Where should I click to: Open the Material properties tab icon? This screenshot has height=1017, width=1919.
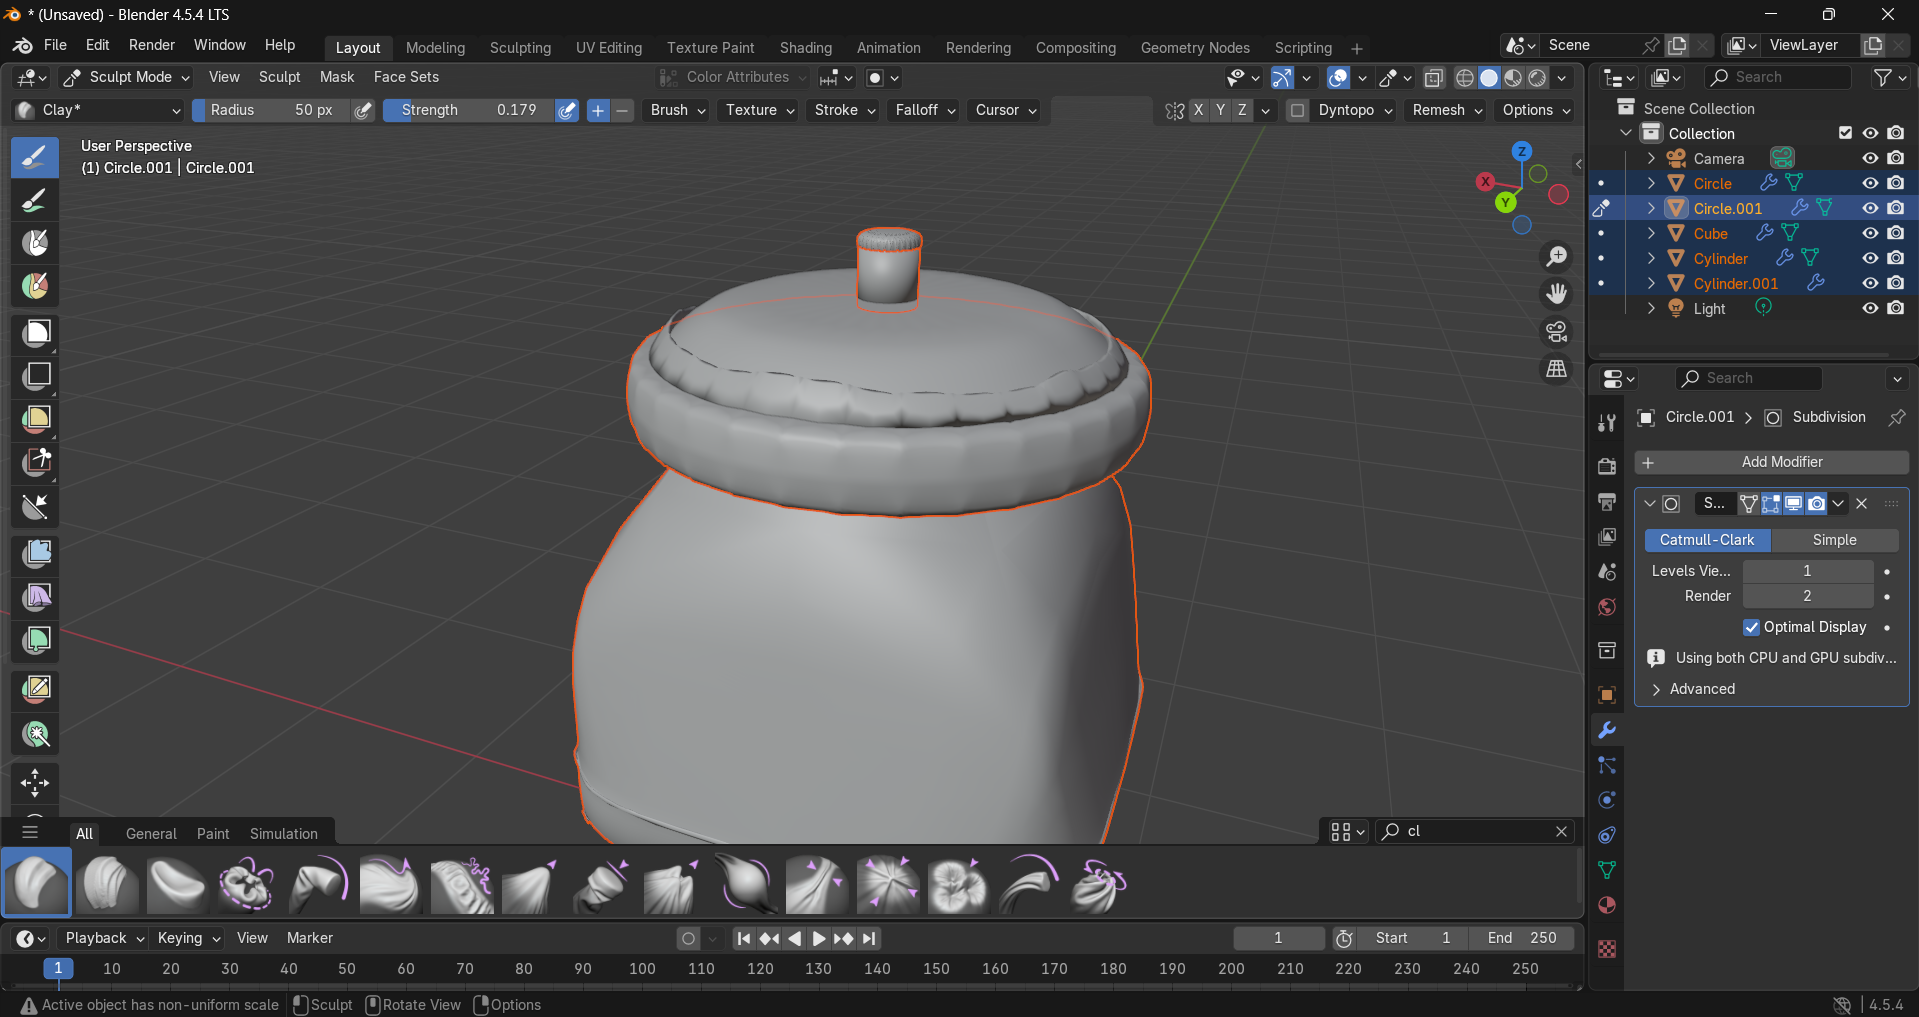pyautogui.click(x=1607, y=905)
